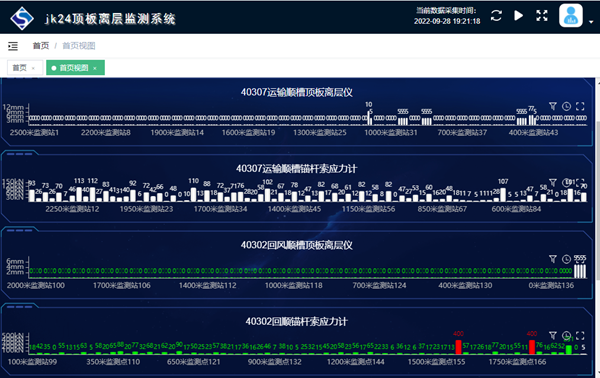Screen dimensions: 600x378
Task: Close the 首页视图 tab
Action: tap(95, 68)
